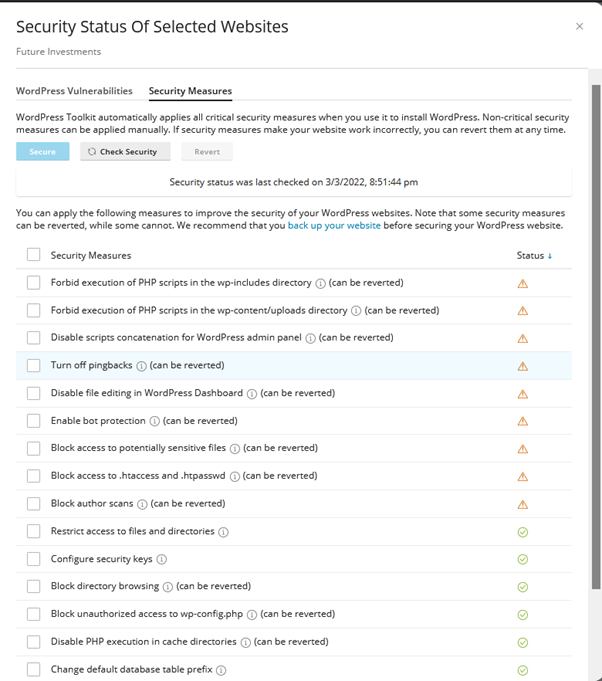Click the vertical scrollbar of the dialog
Image resolution: width=602 pixels, height=681 pixels.
coord(596,330)
